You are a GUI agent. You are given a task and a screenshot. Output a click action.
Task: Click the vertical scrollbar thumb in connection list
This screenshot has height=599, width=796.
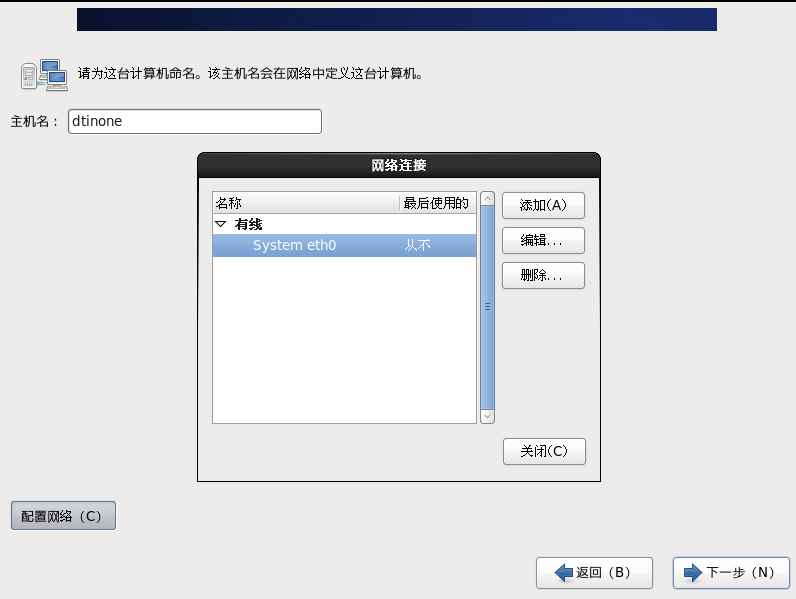click(x=487, y=307)
